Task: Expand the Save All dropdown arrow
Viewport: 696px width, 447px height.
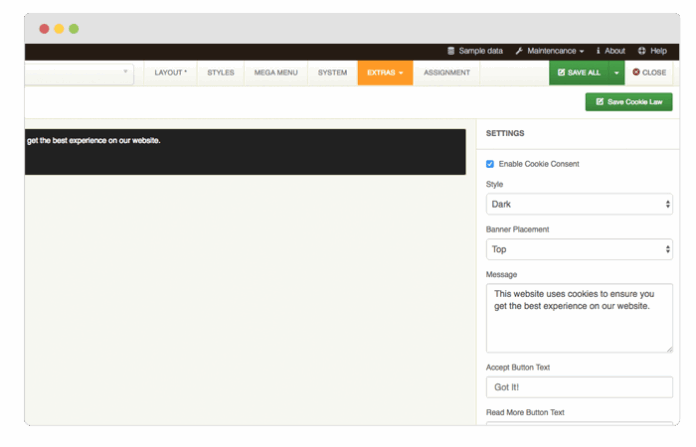Action: coord(617,73)
